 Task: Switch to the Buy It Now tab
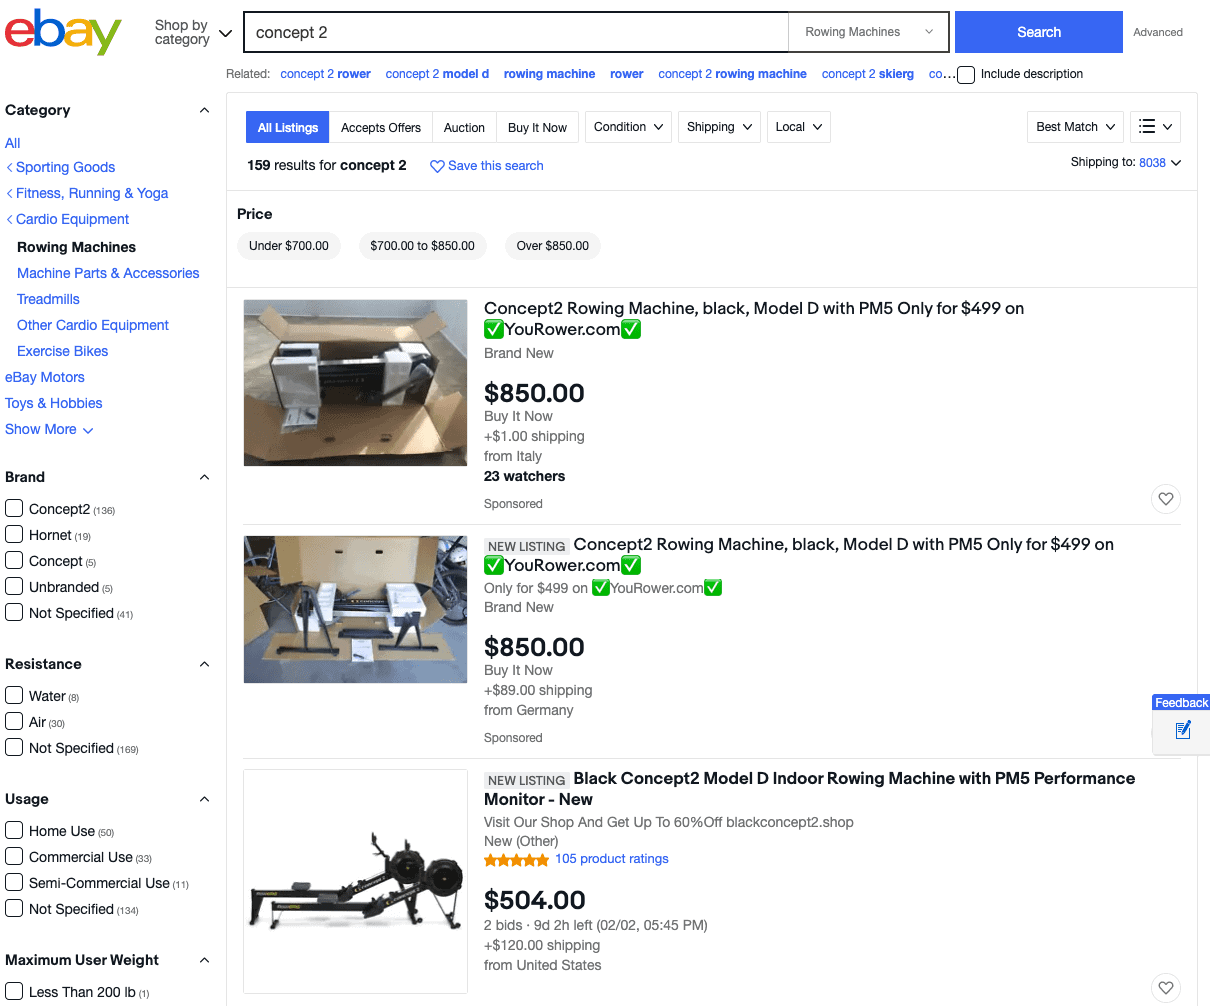[x=537, y=127]
